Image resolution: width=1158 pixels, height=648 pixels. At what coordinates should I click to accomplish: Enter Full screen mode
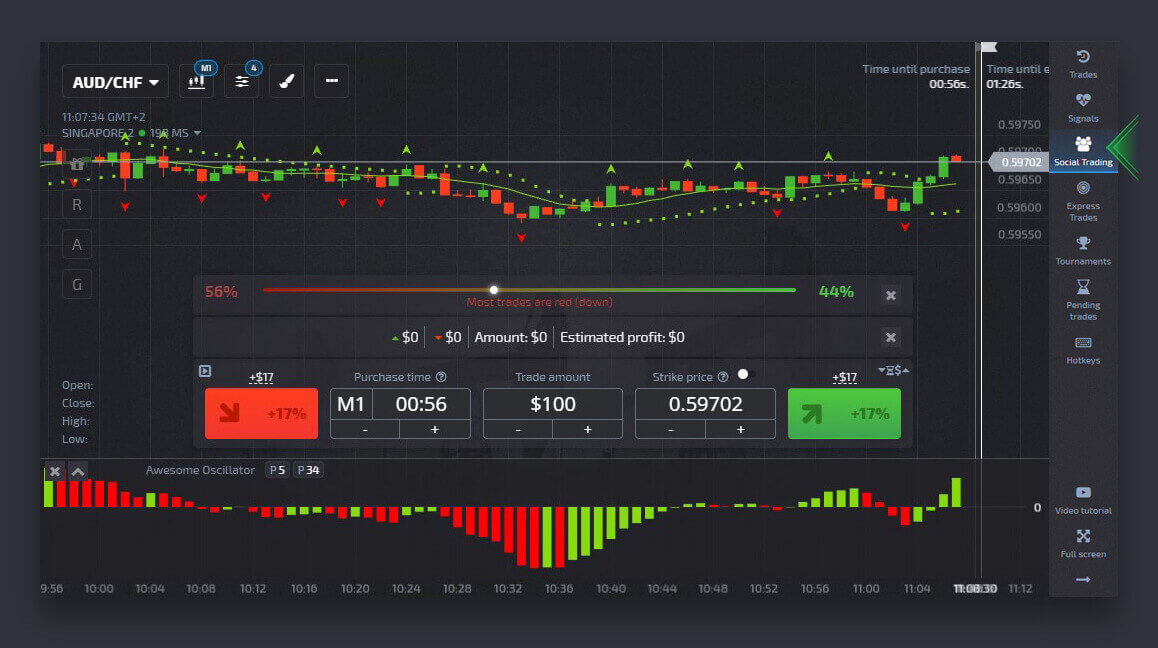[1083, 543]
